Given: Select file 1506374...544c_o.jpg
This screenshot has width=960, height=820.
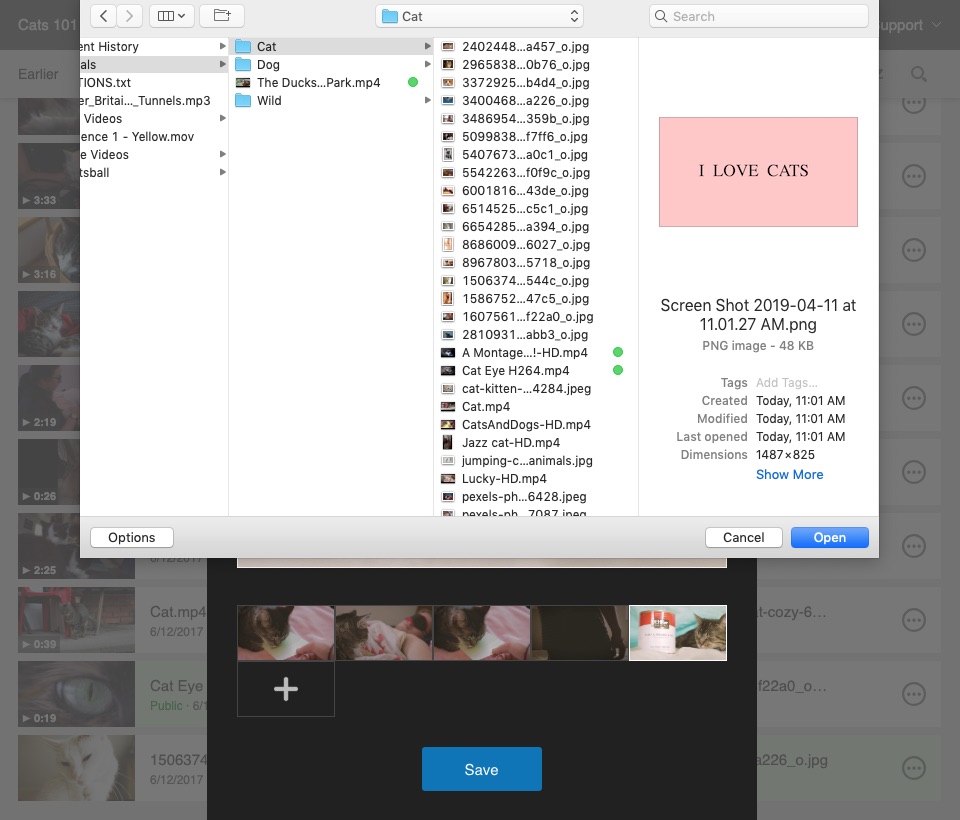Looking at the screenshot, I should [536, 280].
